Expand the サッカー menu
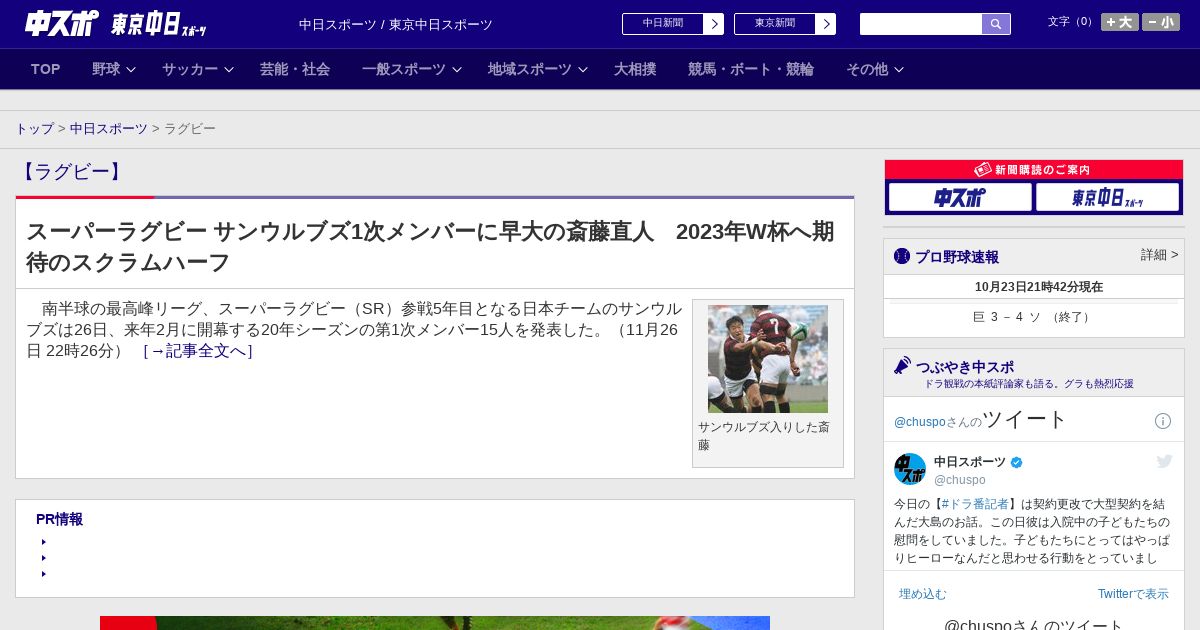1200x630 pixels. [x=197, y=69]
